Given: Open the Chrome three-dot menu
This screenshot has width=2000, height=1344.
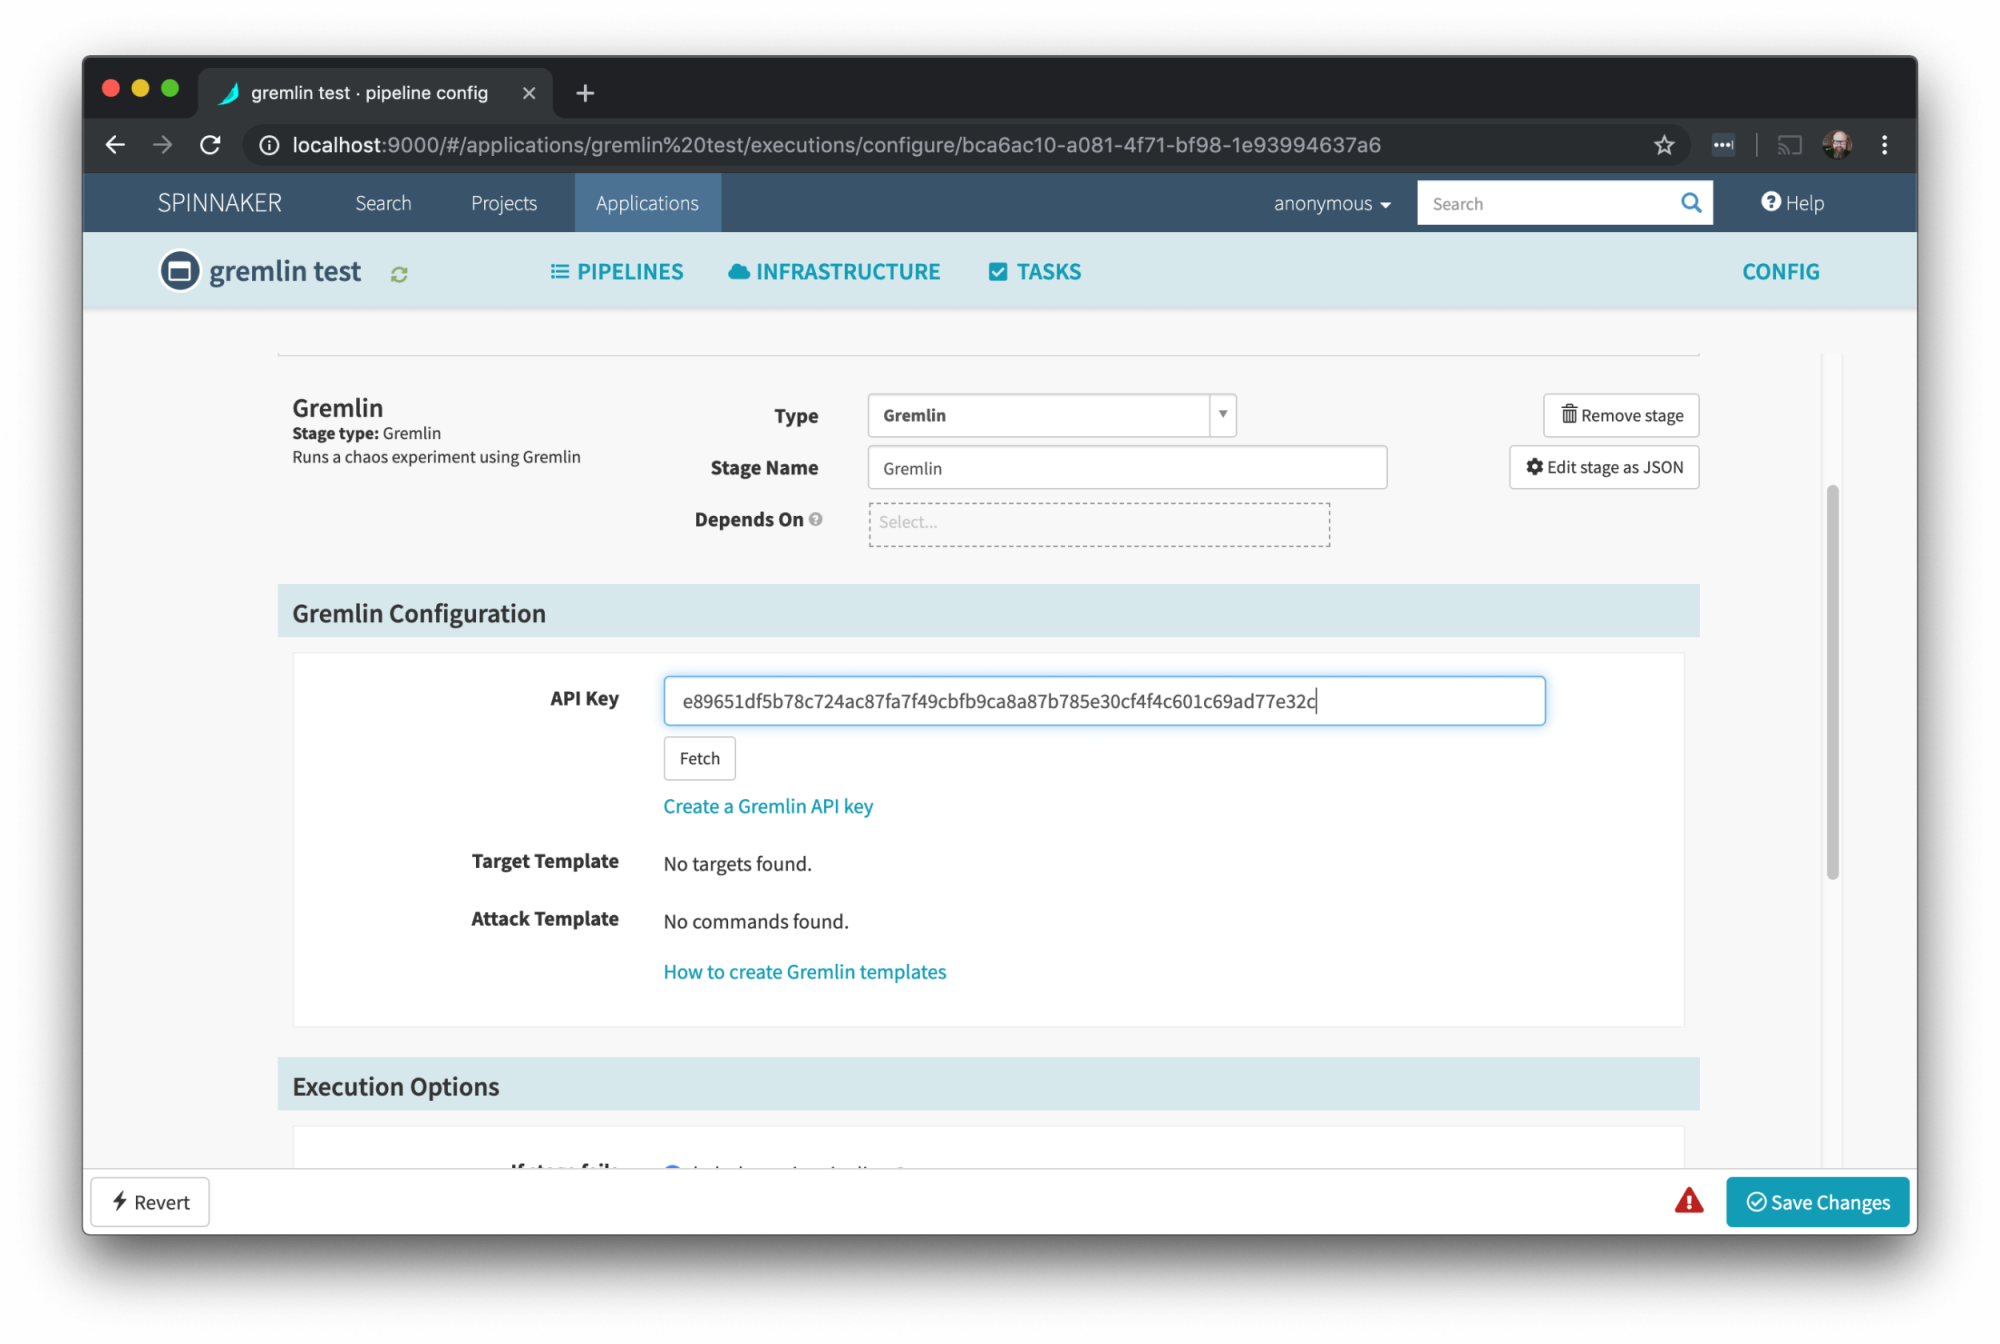Looking at the screenshot, I should point(1885,145).
